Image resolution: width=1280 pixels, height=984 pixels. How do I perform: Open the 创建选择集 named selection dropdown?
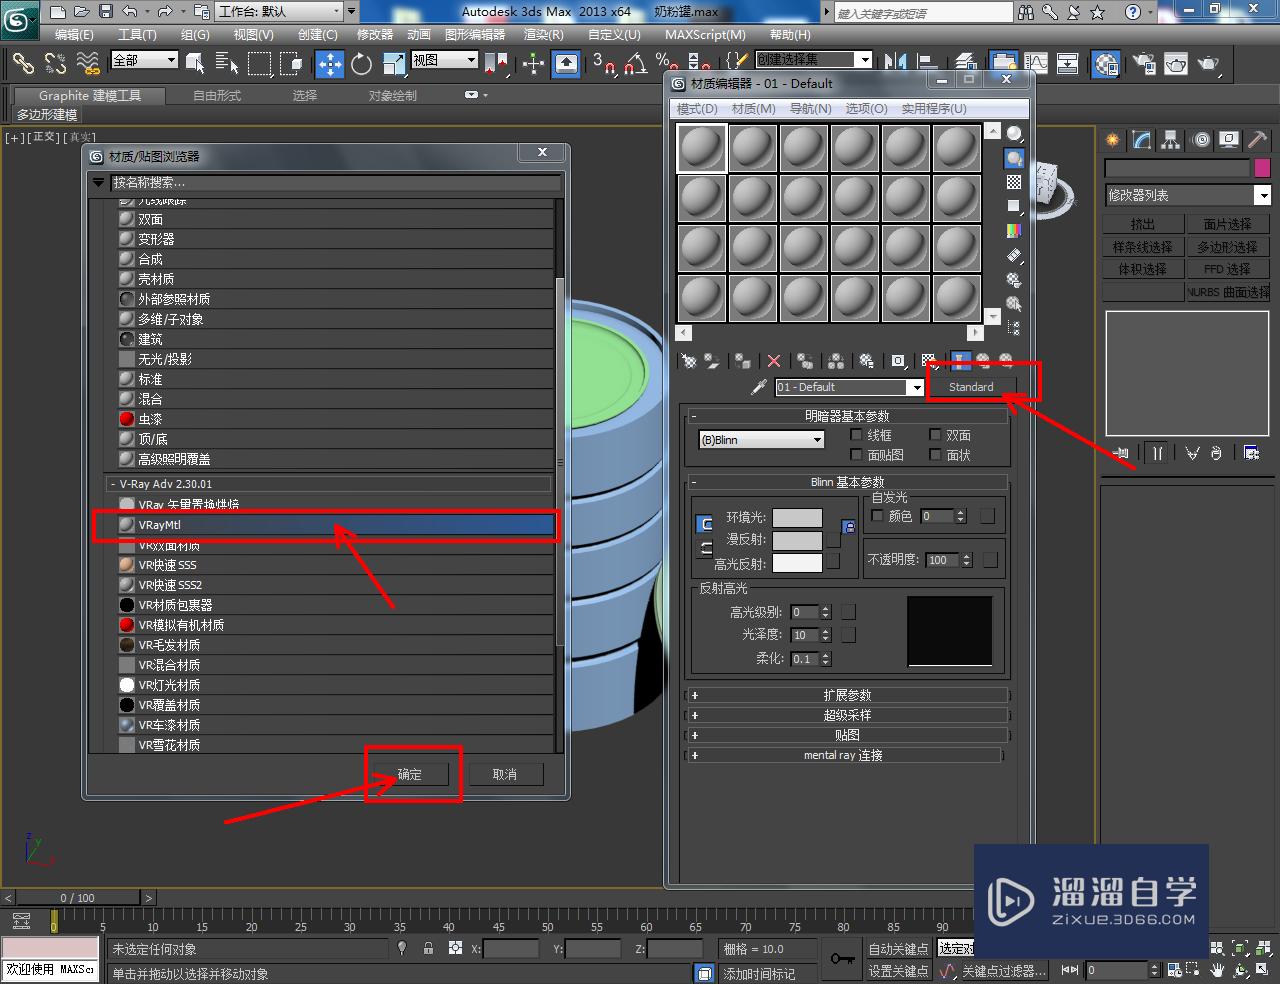coord(814,59)
